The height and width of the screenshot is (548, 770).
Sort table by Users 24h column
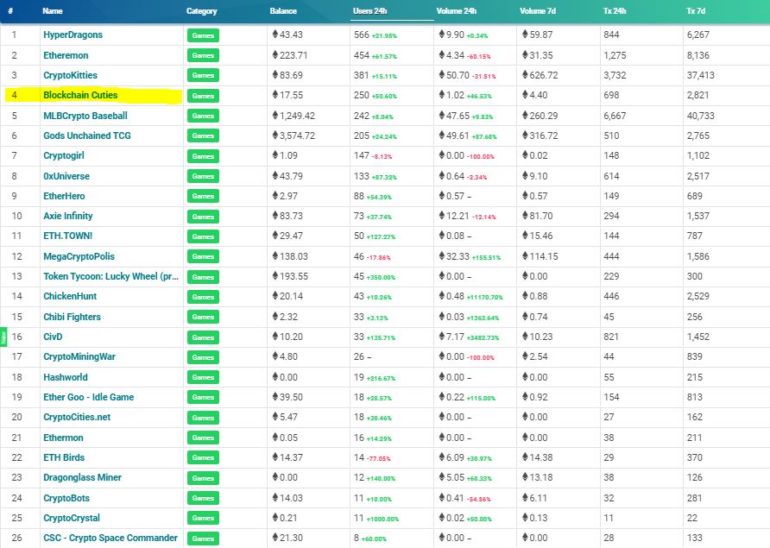(372, 11)
